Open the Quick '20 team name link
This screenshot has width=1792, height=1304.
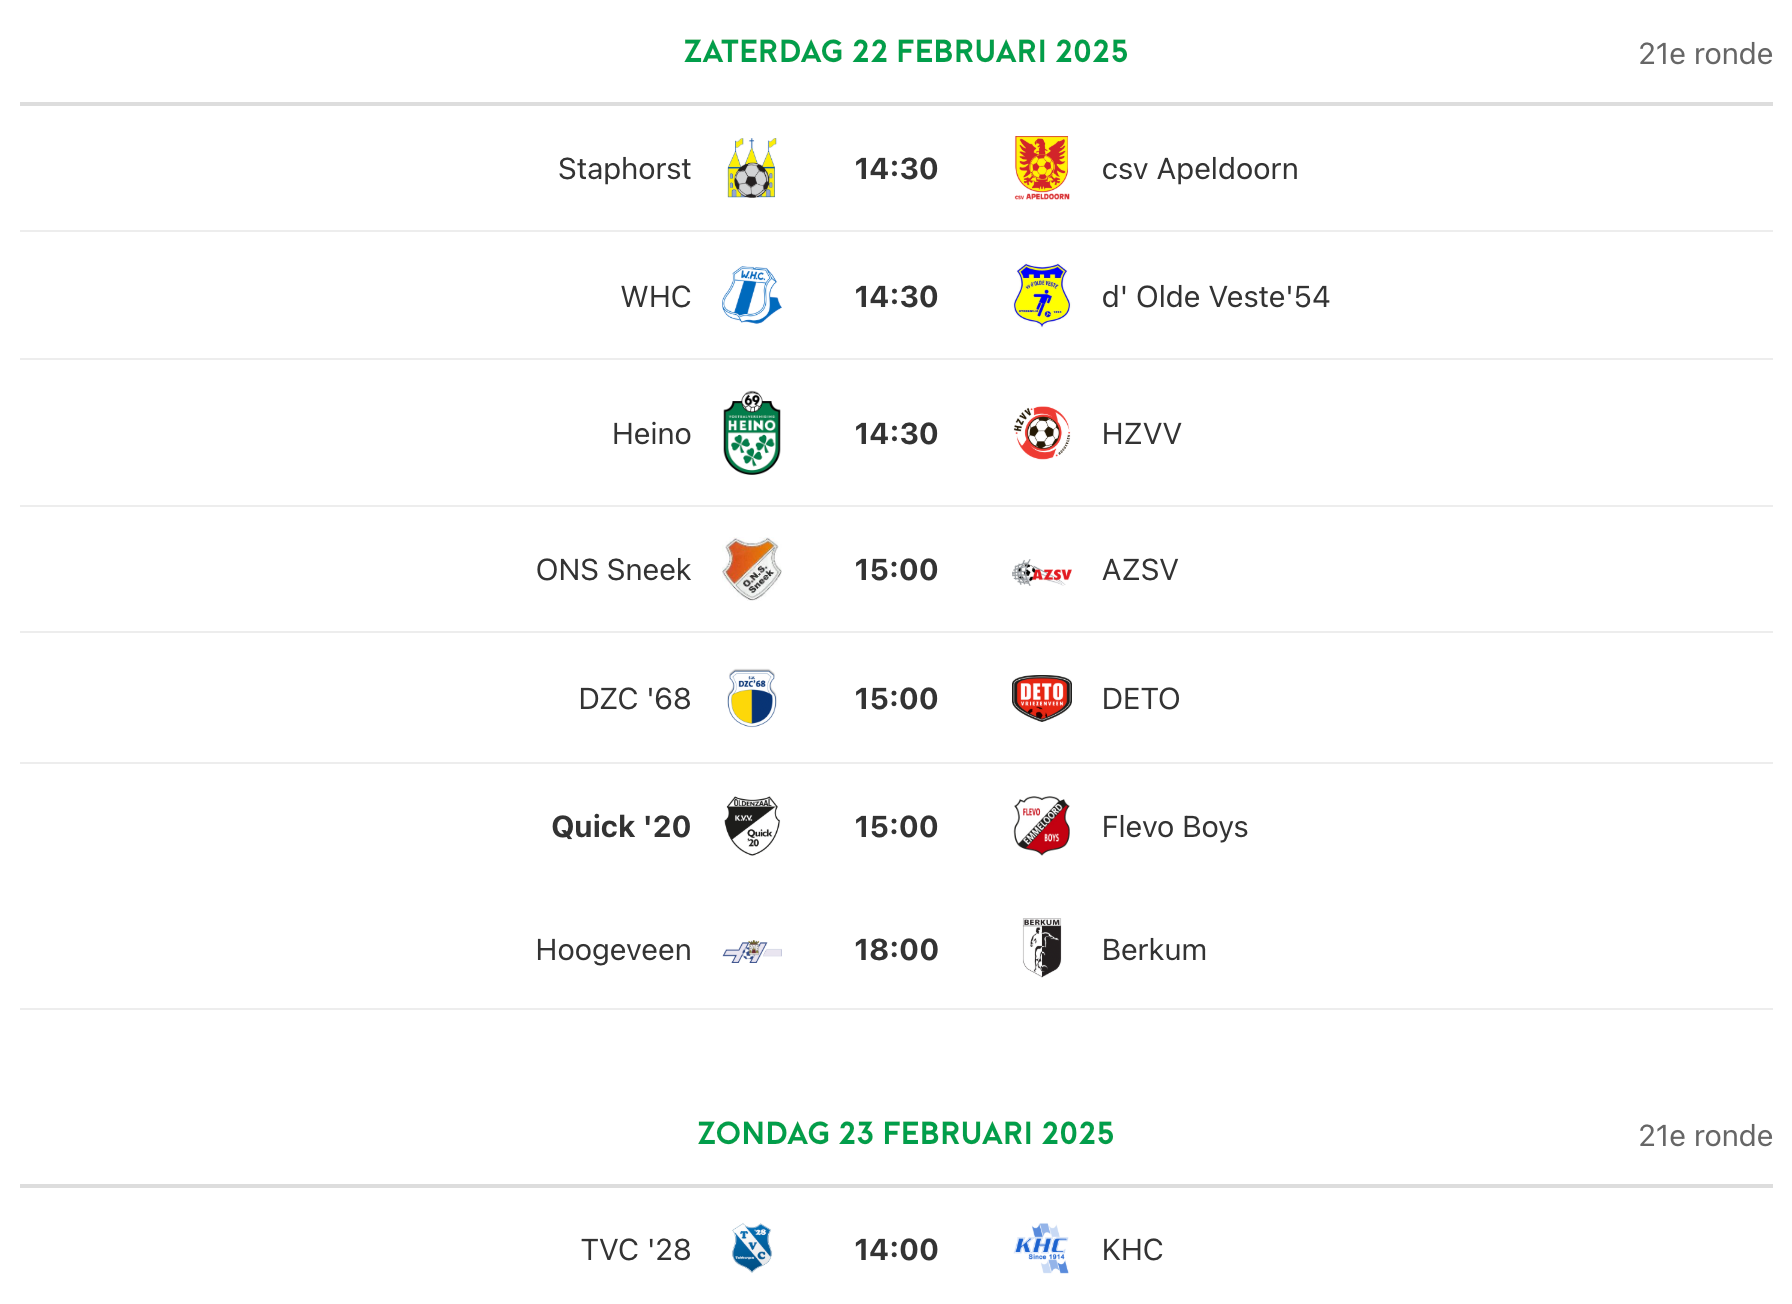[621, 827]
